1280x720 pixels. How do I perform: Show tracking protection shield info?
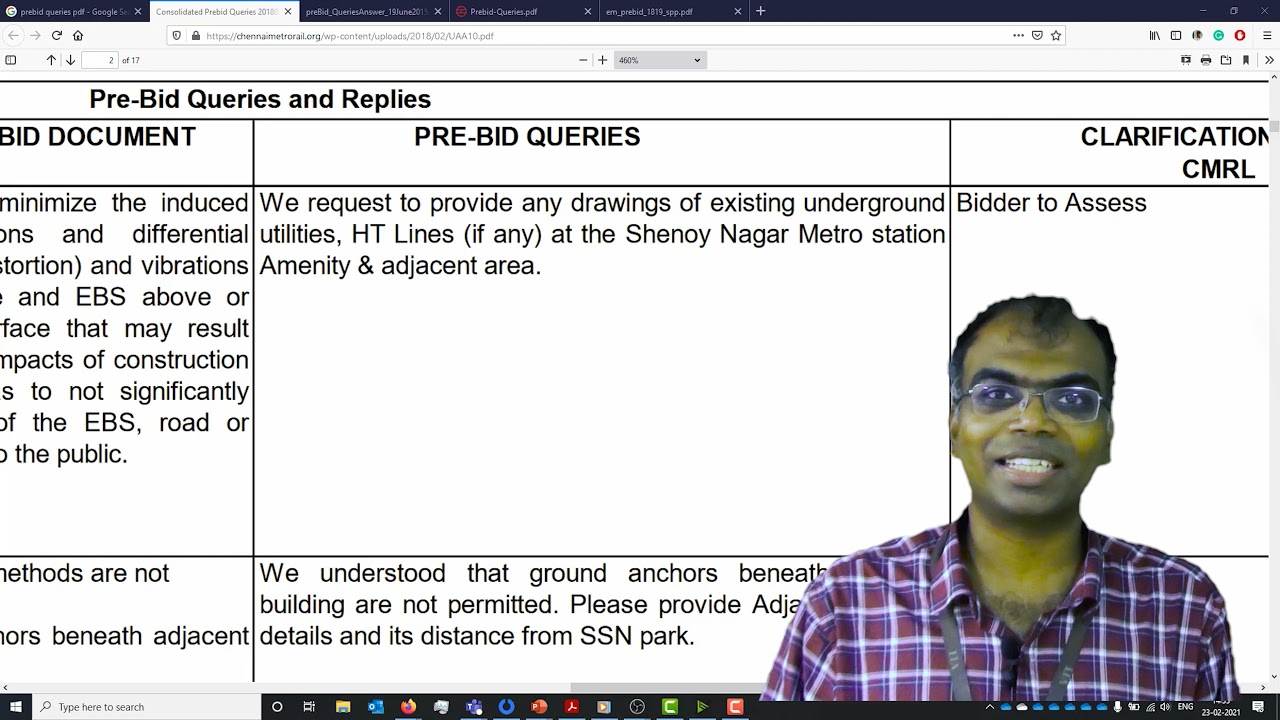point(177,35)
